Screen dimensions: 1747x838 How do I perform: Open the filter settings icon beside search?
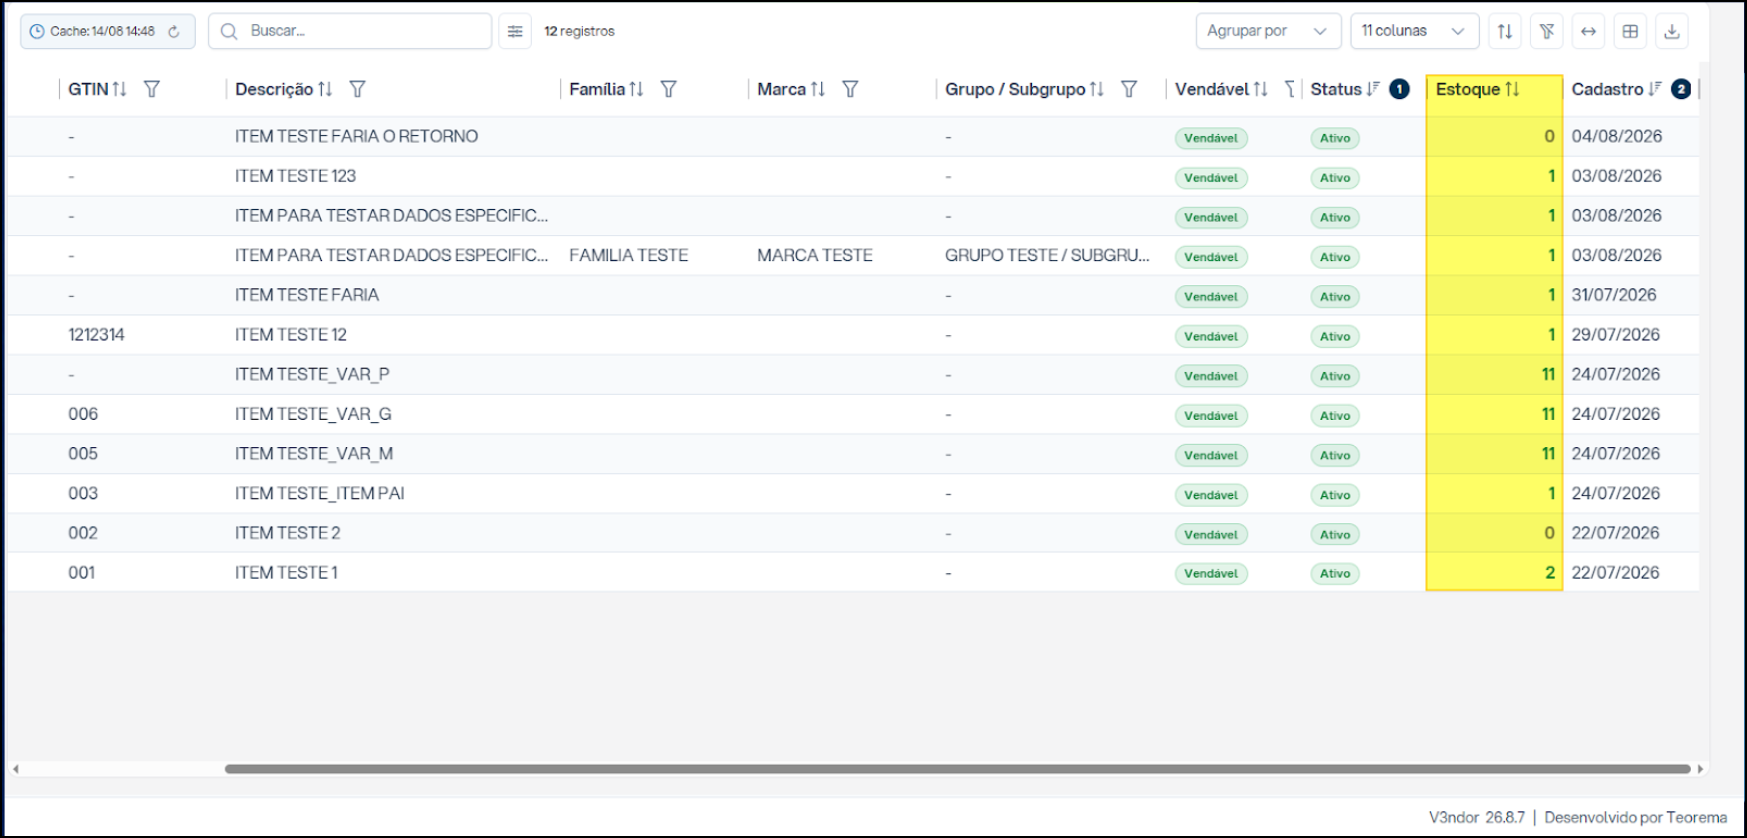tap(515, 31)
